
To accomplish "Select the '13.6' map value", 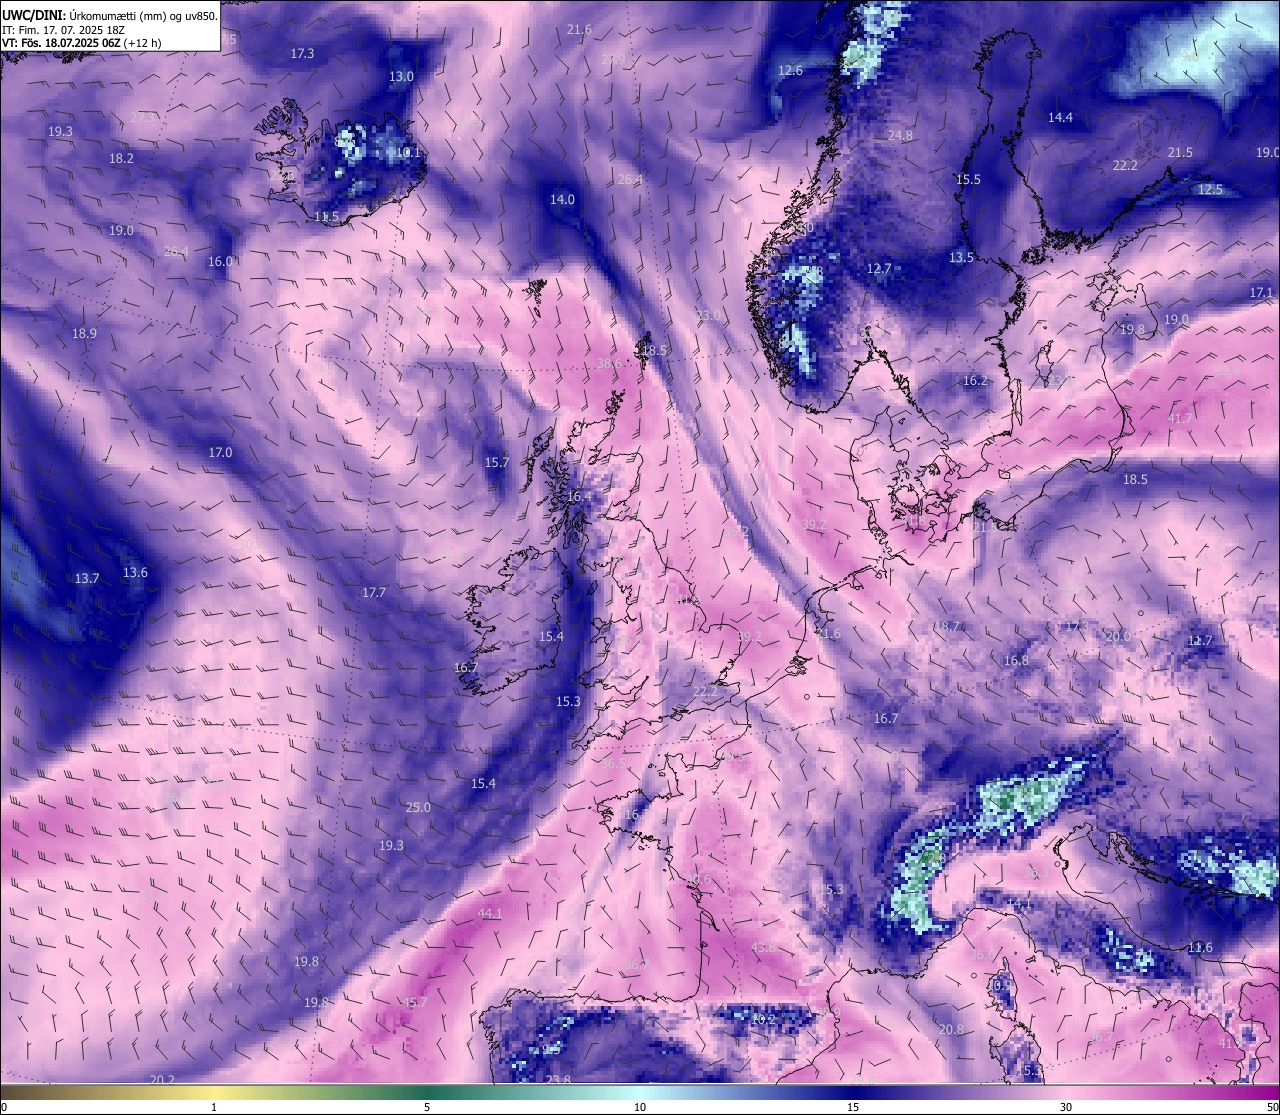I will (135, 572).
